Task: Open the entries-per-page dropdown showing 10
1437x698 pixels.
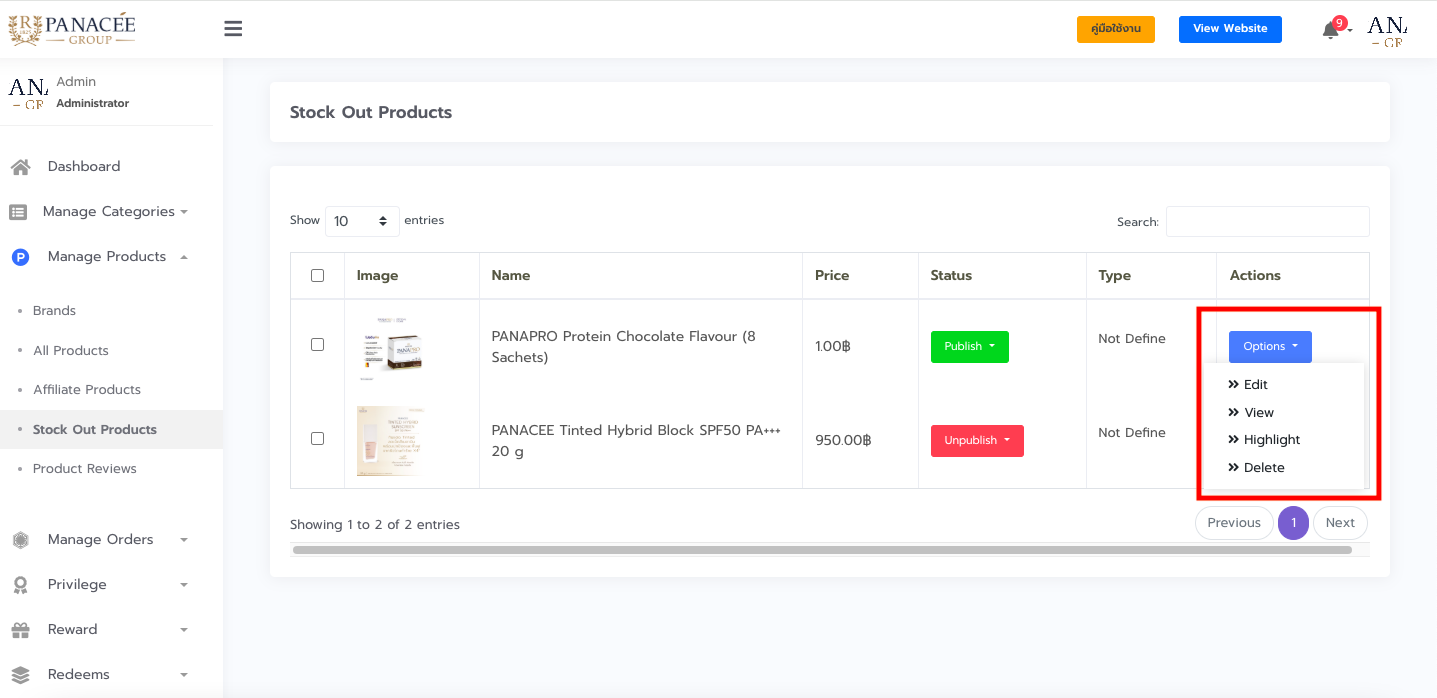Action: (x=362, y=221)
